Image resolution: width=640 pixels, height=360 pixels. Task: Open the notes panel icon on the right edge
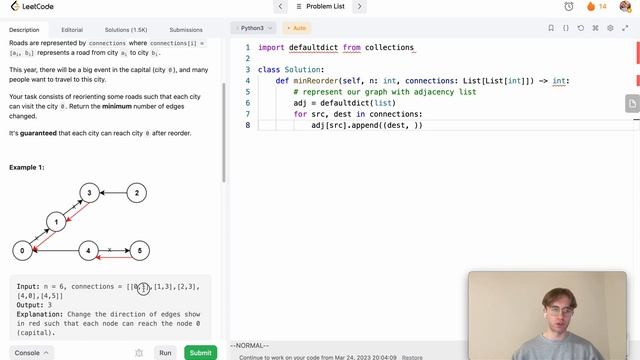[x=632, y=104]
